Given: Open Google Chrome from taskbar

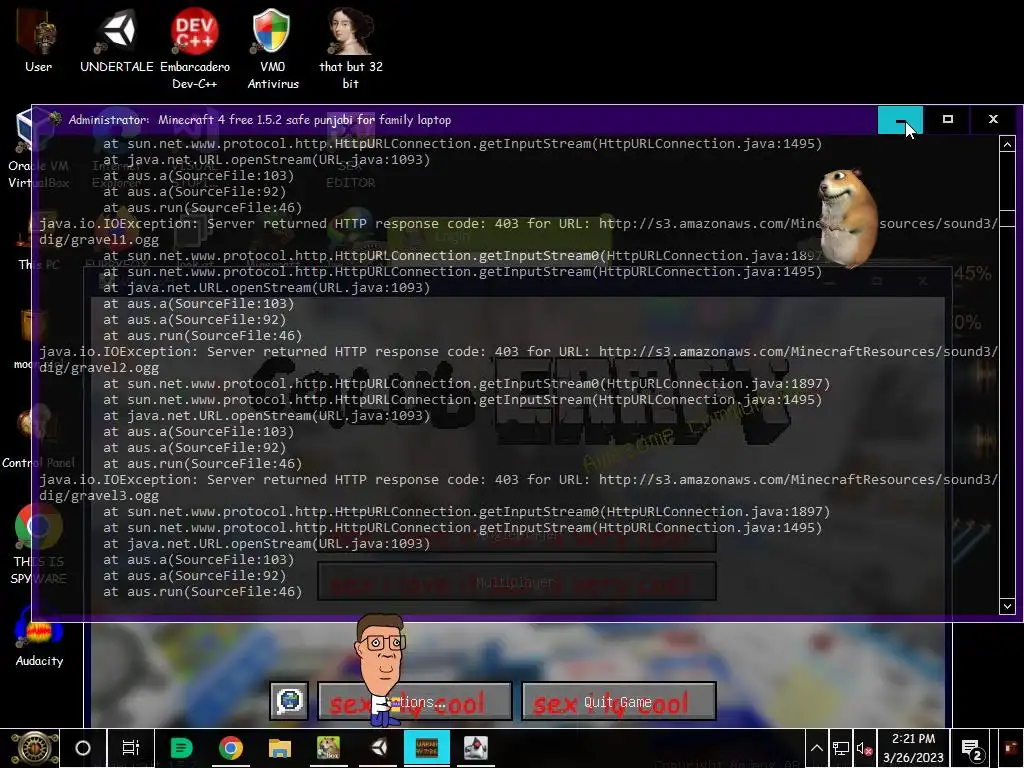Looking at the screenshot, I should point(231,748).
